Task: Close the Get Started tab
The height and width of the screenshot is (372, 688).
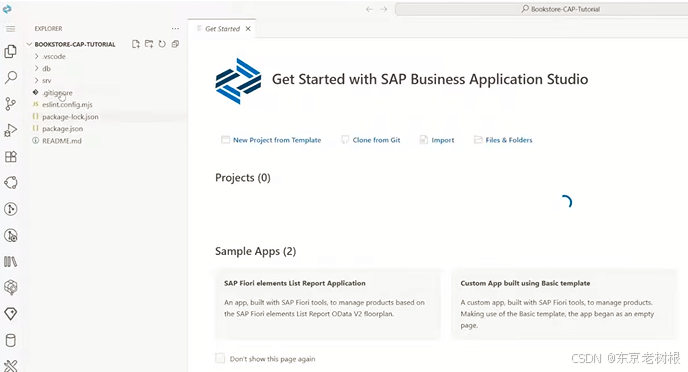Action: [x=248, y=29]
